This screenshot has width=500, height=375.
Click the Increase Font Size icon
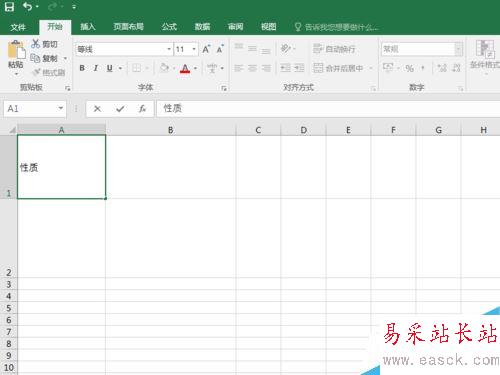tap(206, 49)
